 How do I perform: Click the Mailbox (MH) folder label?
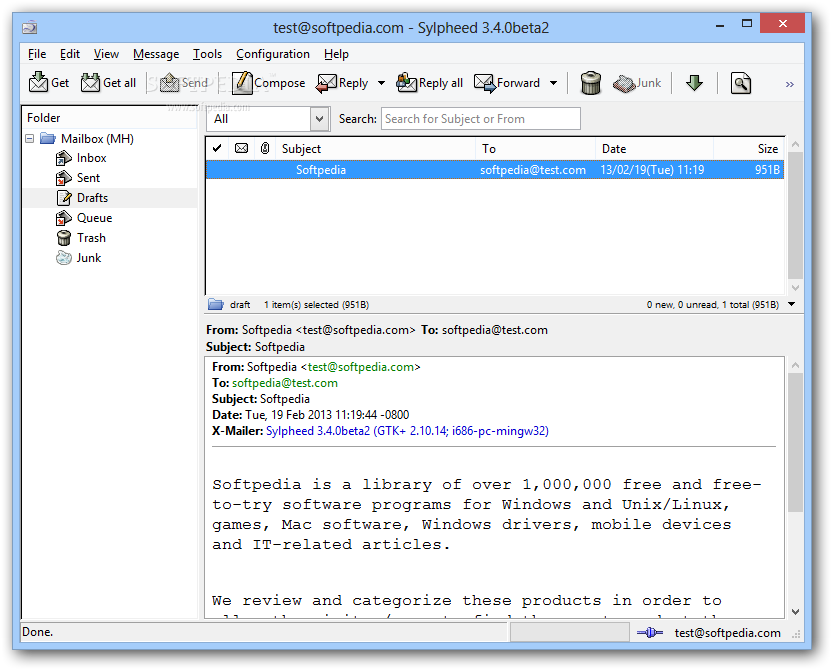click(97, 138)
